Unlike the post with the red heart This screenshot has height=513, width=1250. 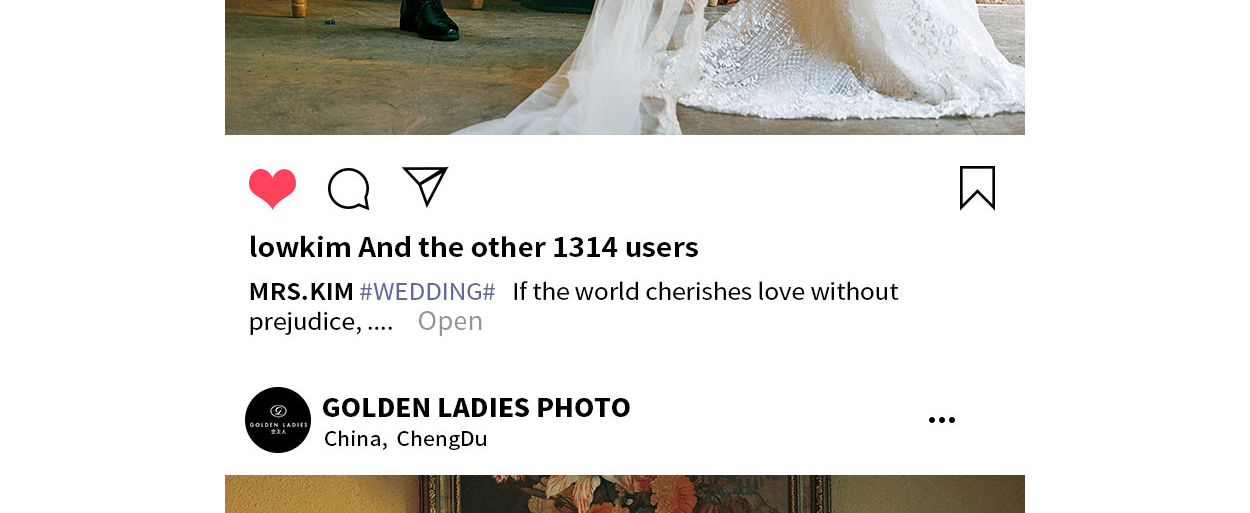point(272,188)
